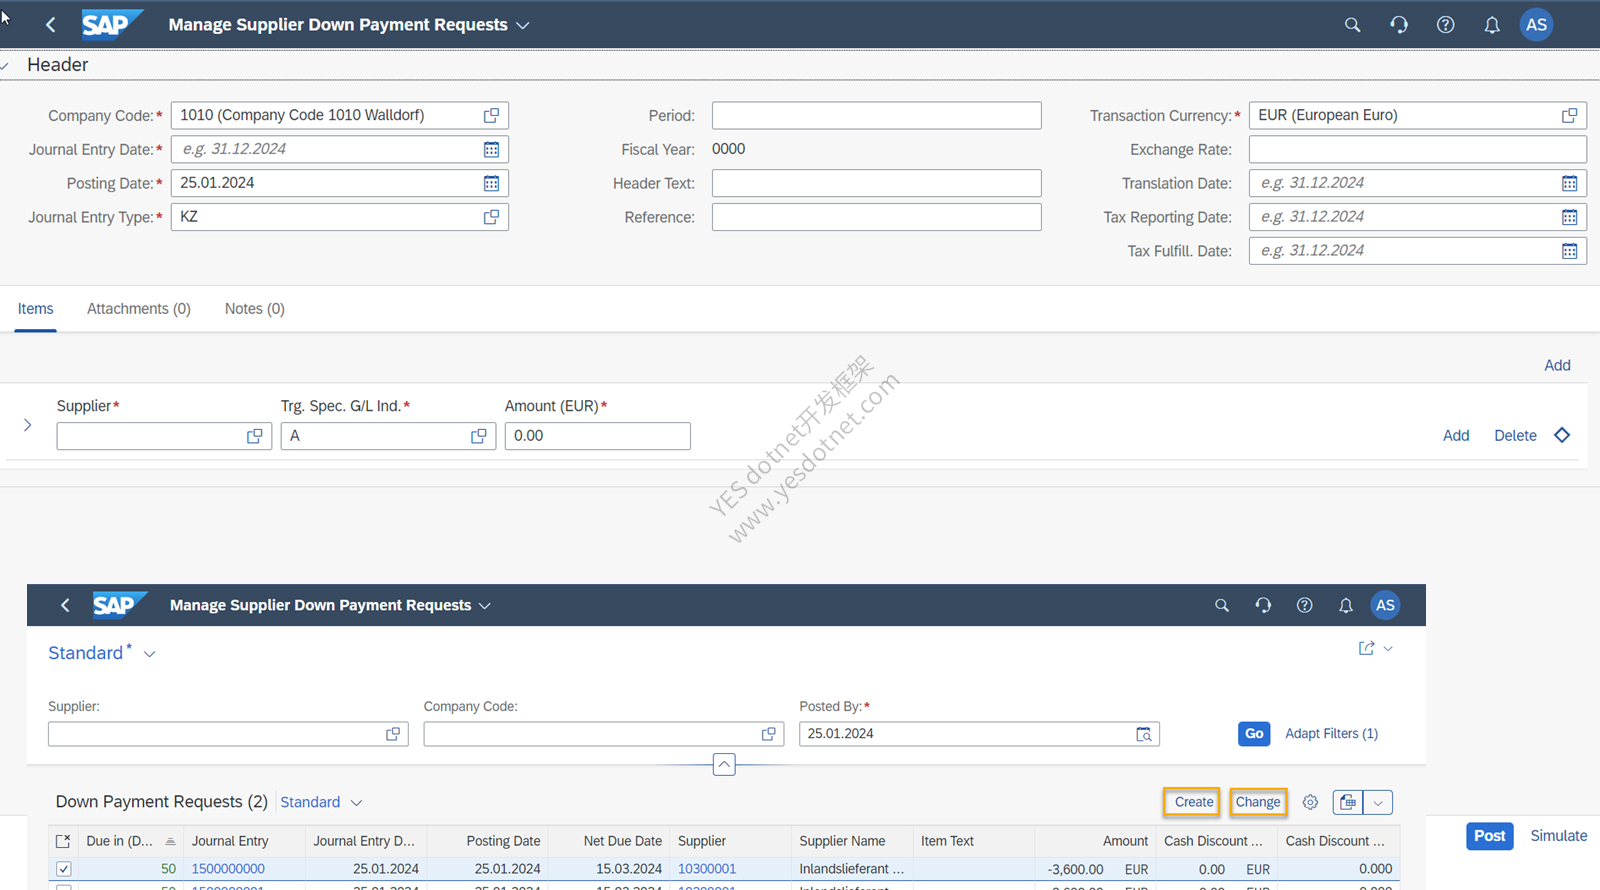Click the Header Text input field

(876, 183)
